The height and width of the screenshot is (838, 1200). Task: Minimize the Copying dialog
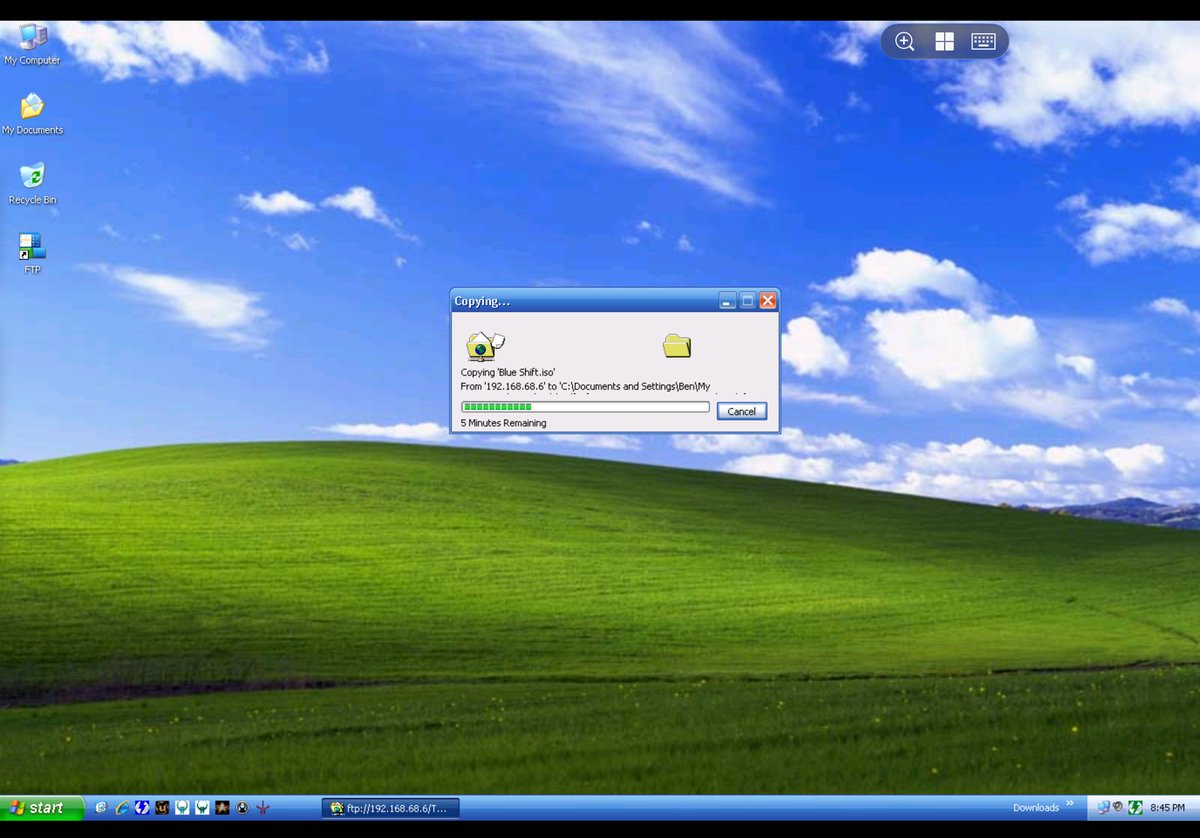[x=728, y=300]
